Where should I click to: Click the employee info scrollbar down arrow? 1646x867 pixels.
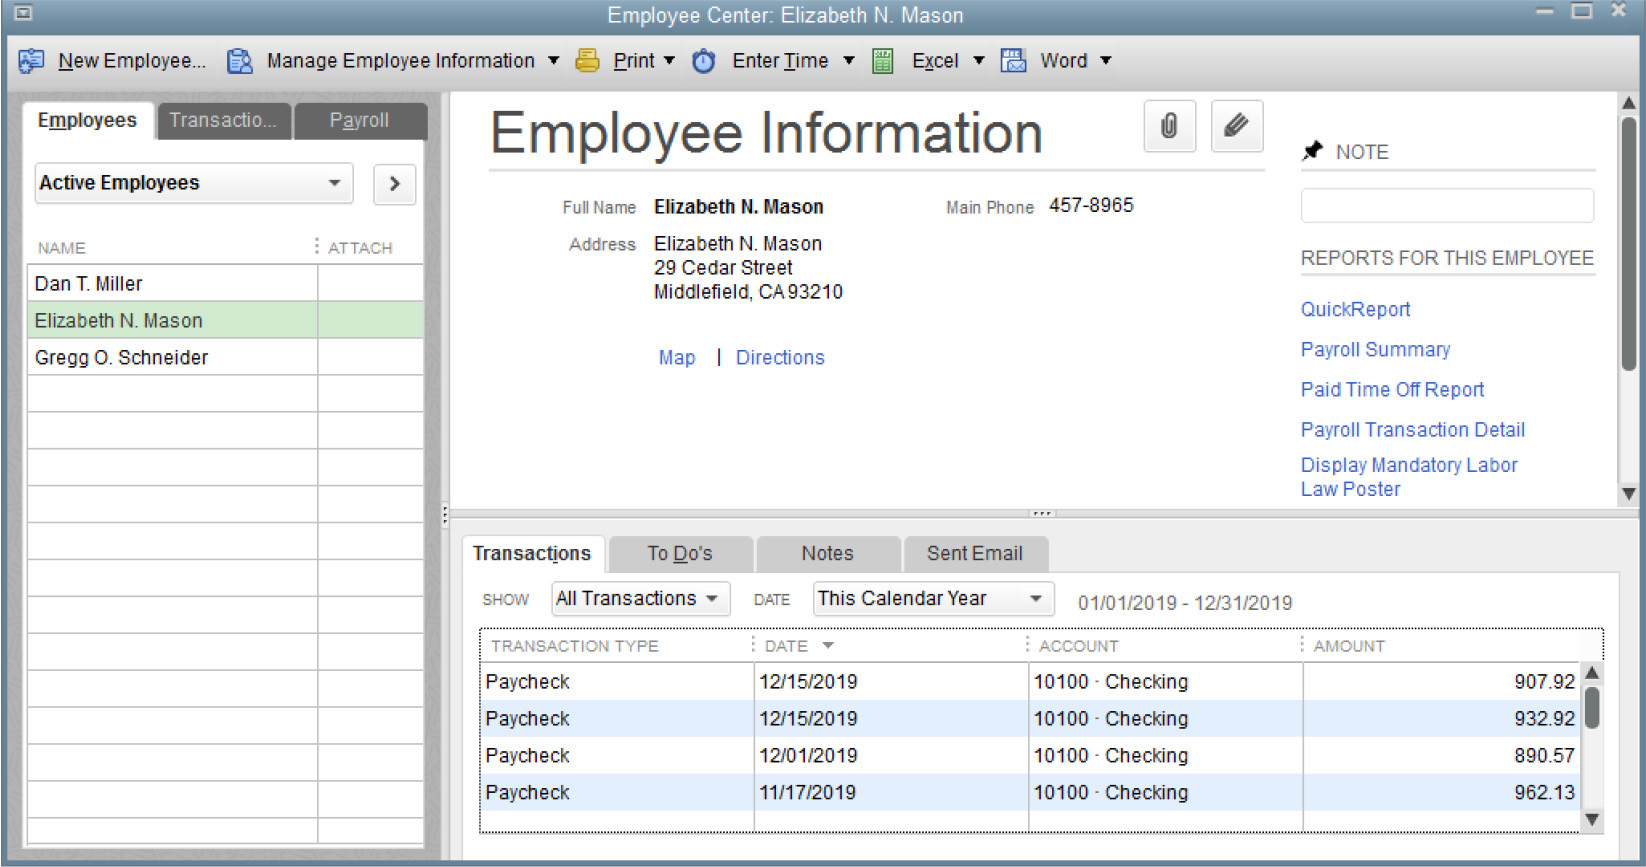[1629, 493]
